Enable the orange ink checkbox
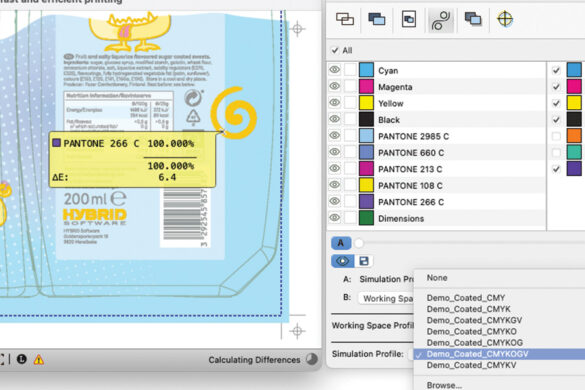Viewport: 585px width, 390px height. (x=556, y=136)
